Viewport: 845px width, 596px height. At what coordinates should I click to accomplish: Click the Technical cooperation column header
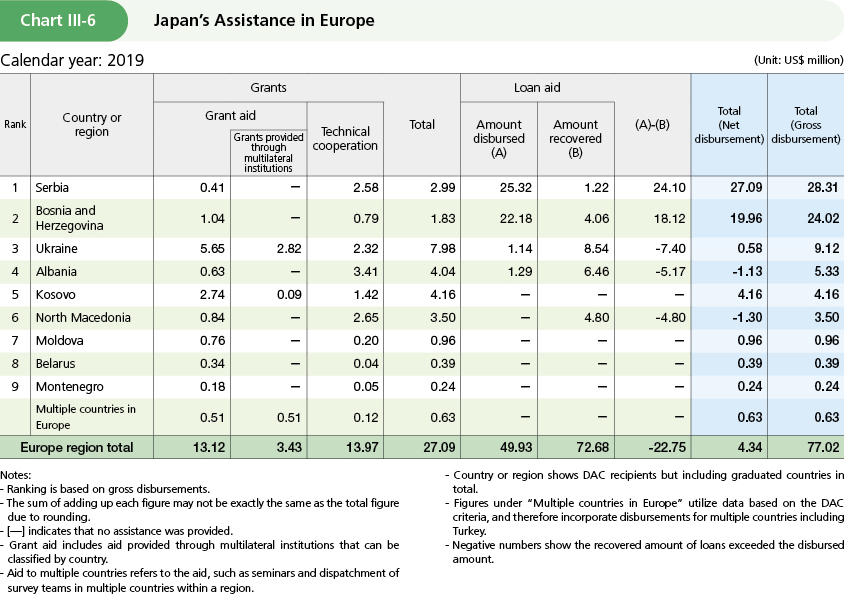pos(345,138)
